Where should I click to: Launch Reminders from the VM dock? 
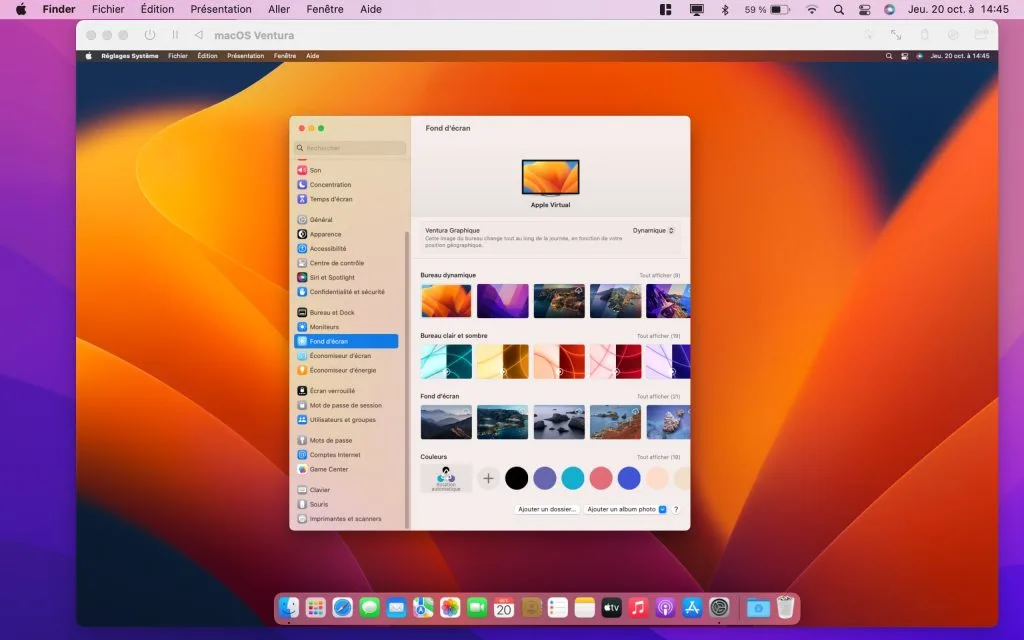558,608
